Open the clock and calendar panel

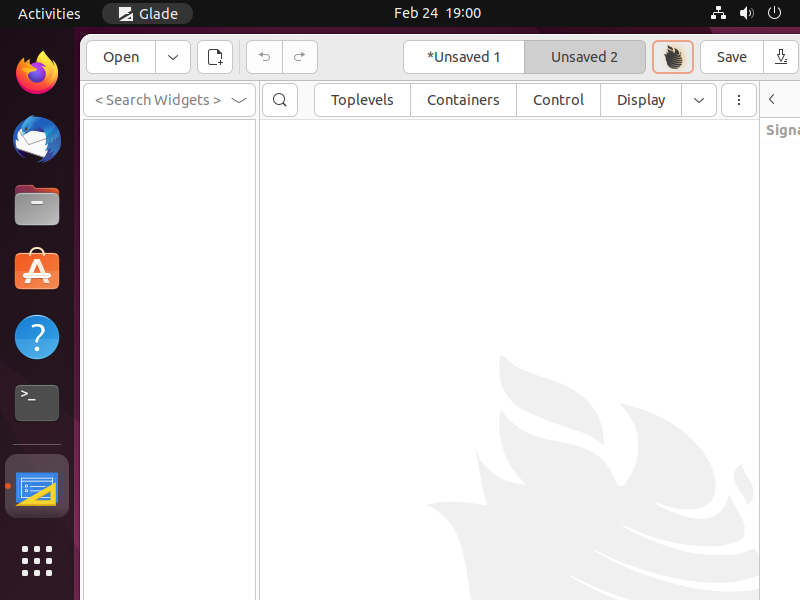point(437,13)
